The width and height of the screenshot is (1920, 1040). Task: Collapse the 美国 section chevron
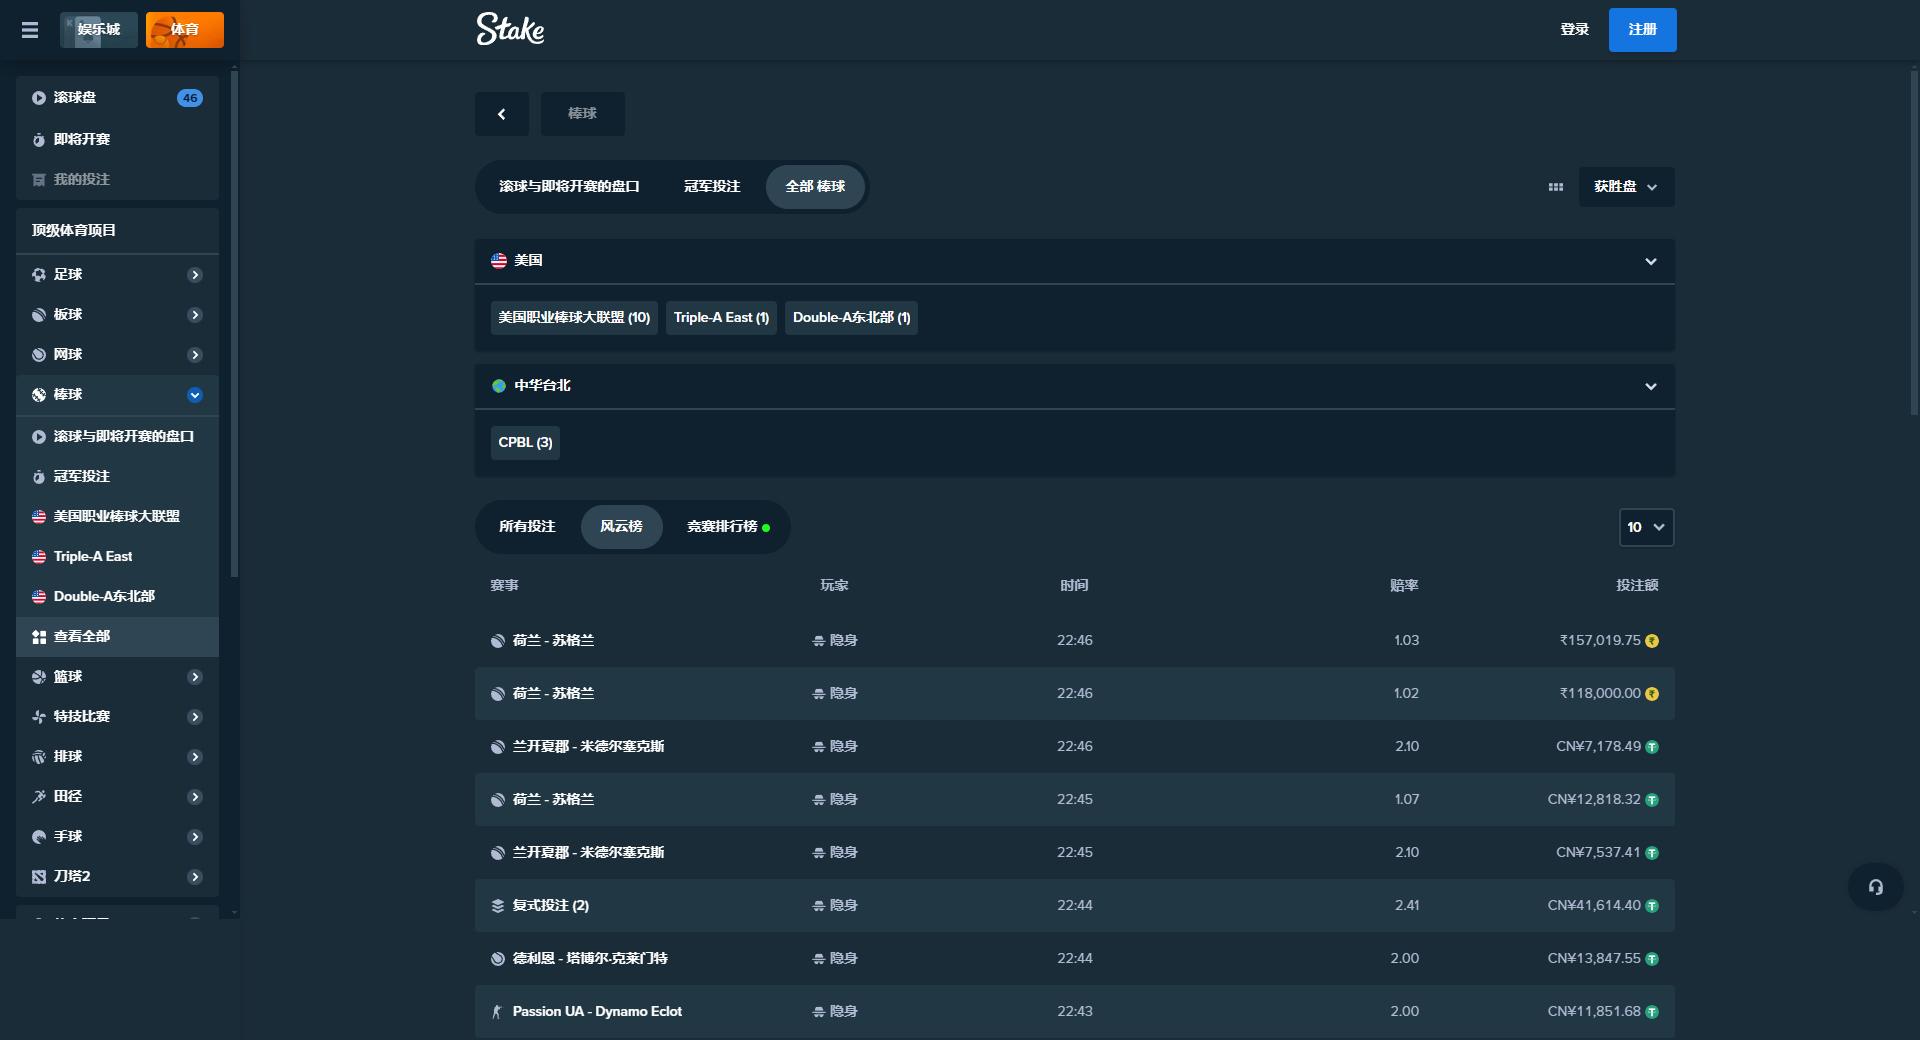pyautogui.click(x=1651, y=262)
